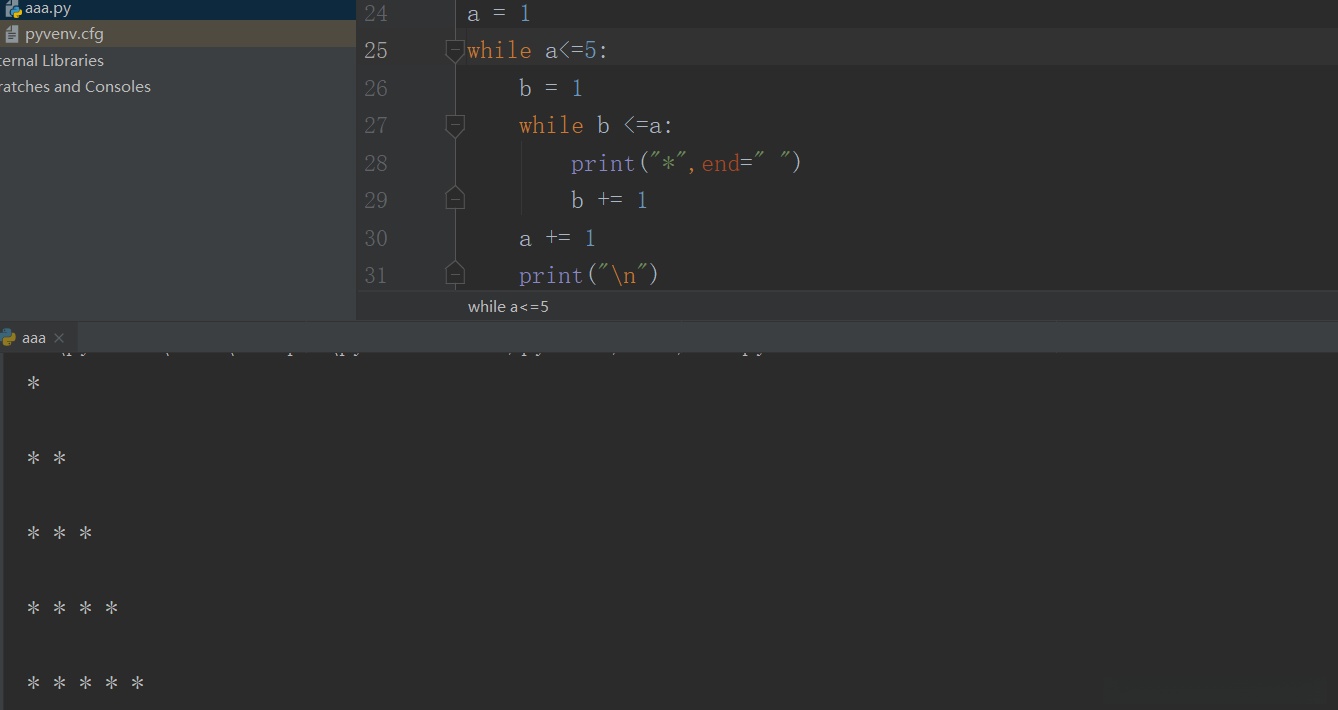Collapse the while a<=5 block on line 25
The image size is (1338, 710).
click(455, 50)
